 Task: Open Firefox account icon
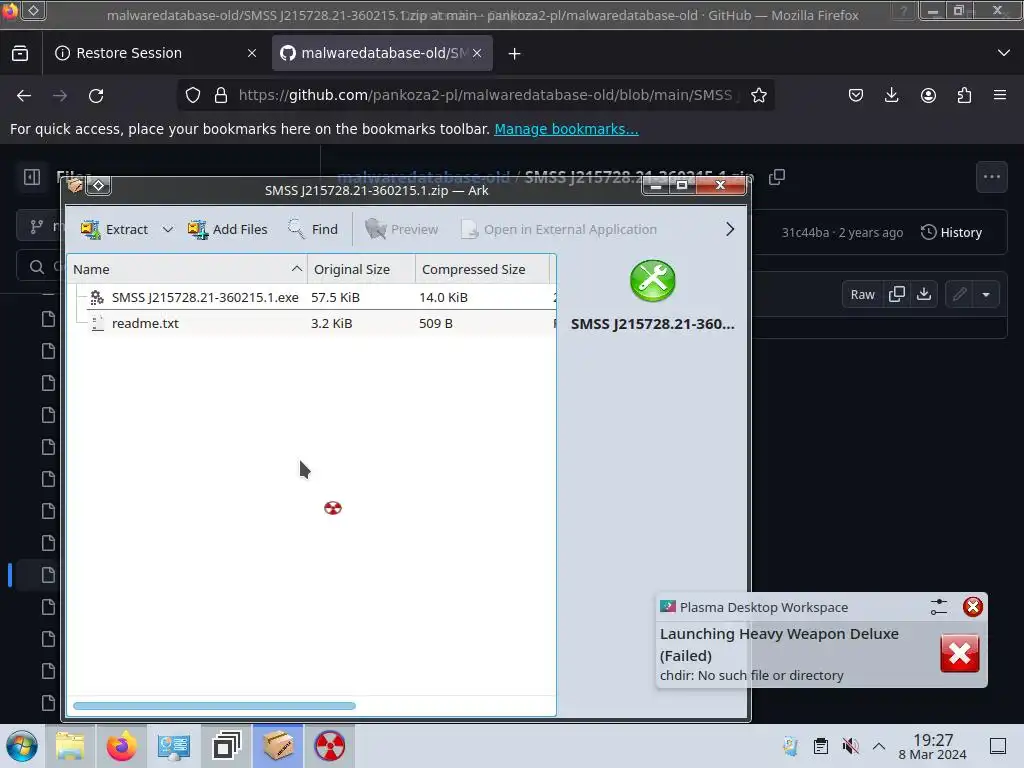928,95
